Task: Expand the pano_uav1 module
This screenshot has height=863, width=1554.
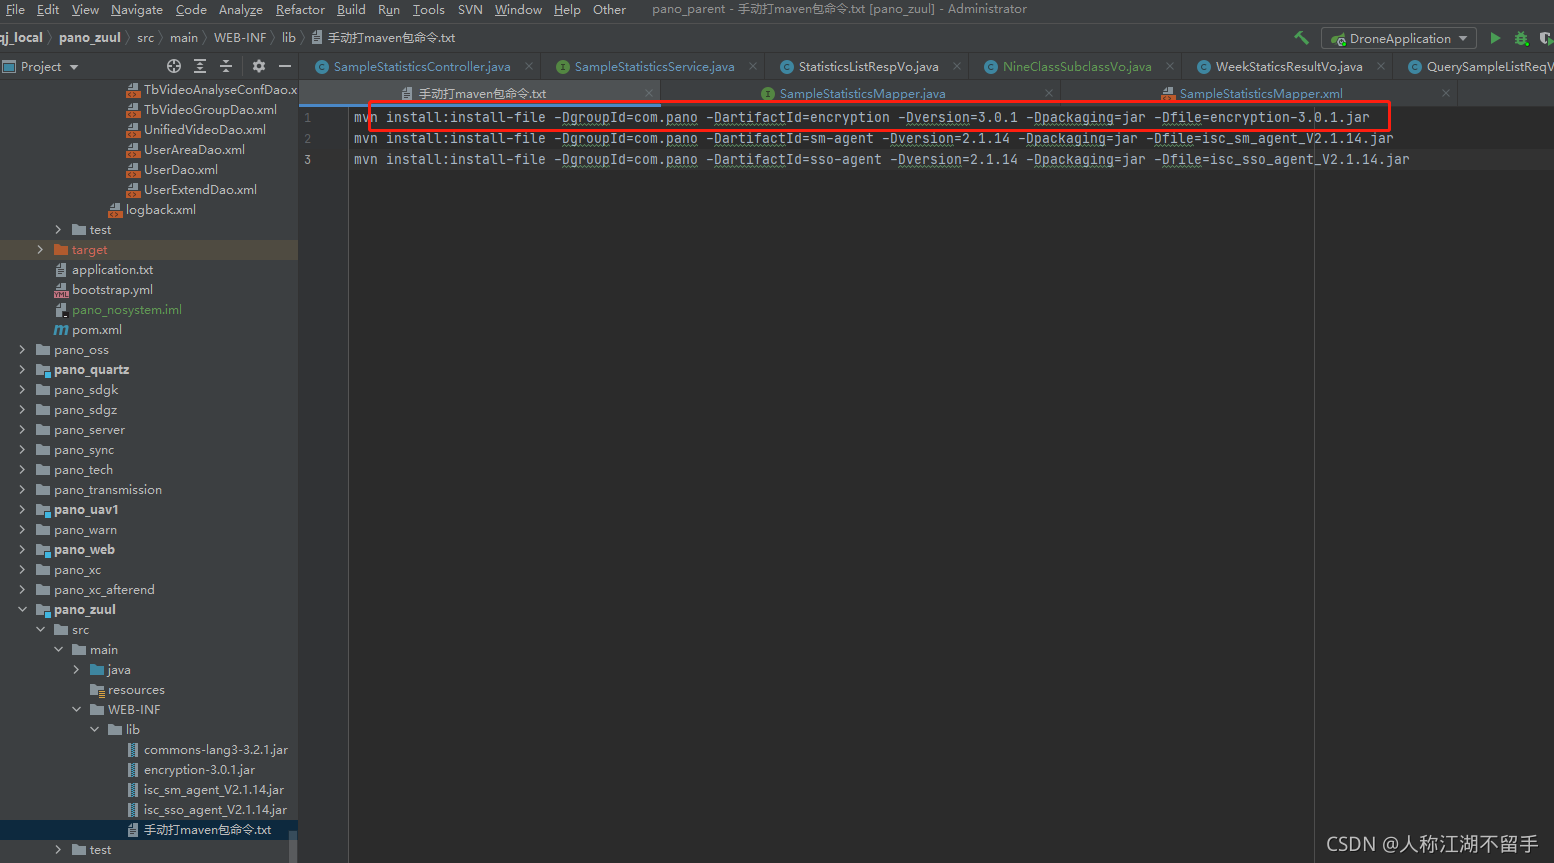Action: (22, 509)
